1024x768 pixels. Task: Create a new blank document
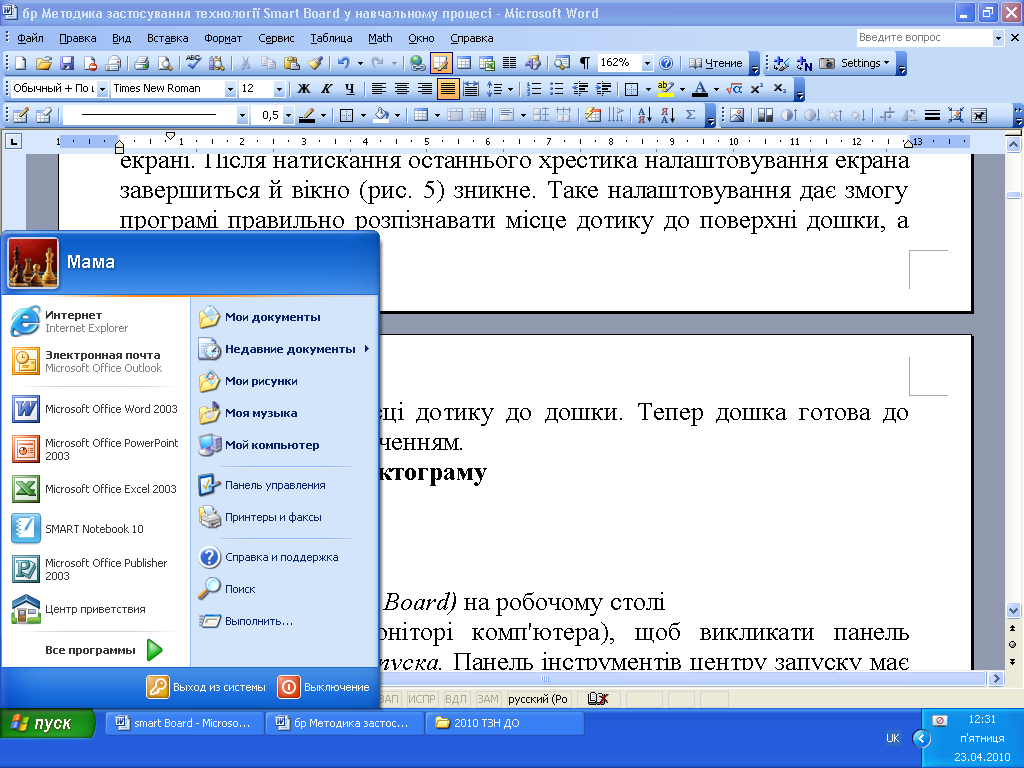pyautogui.click(x=21, y=63)
